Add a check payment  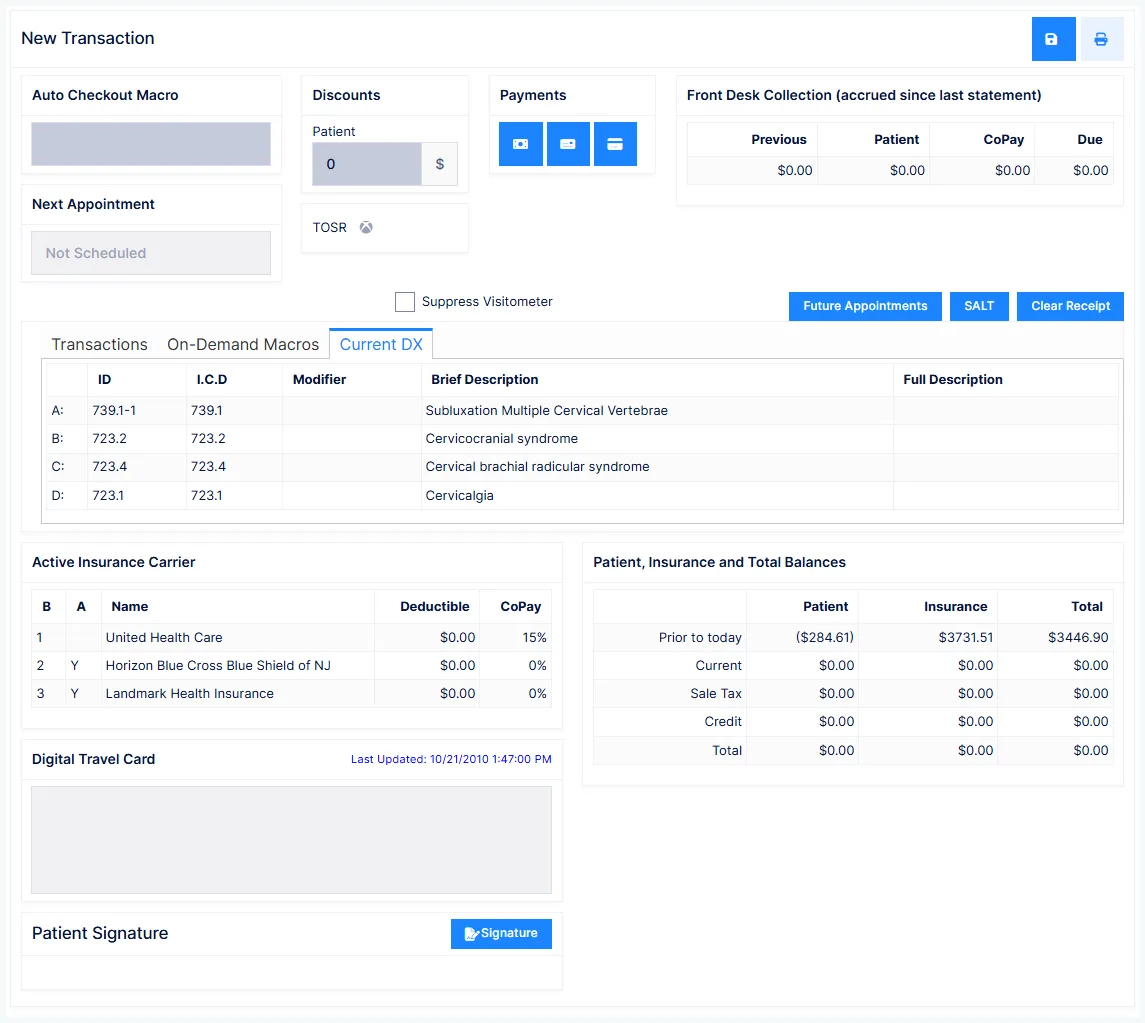568,144
